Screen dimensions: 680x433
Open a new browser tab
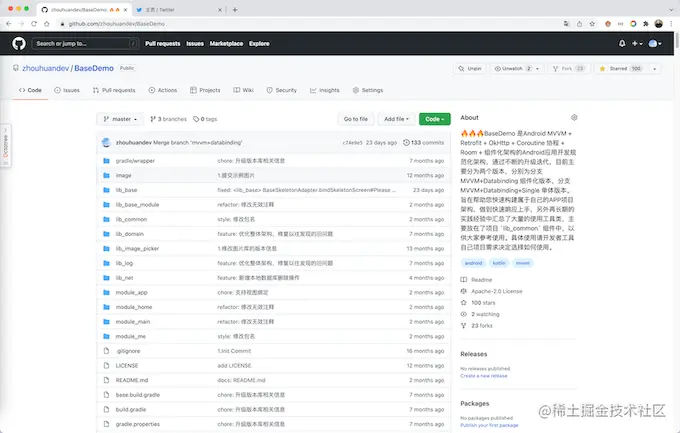pyautogui.click(x=235, y=10)
